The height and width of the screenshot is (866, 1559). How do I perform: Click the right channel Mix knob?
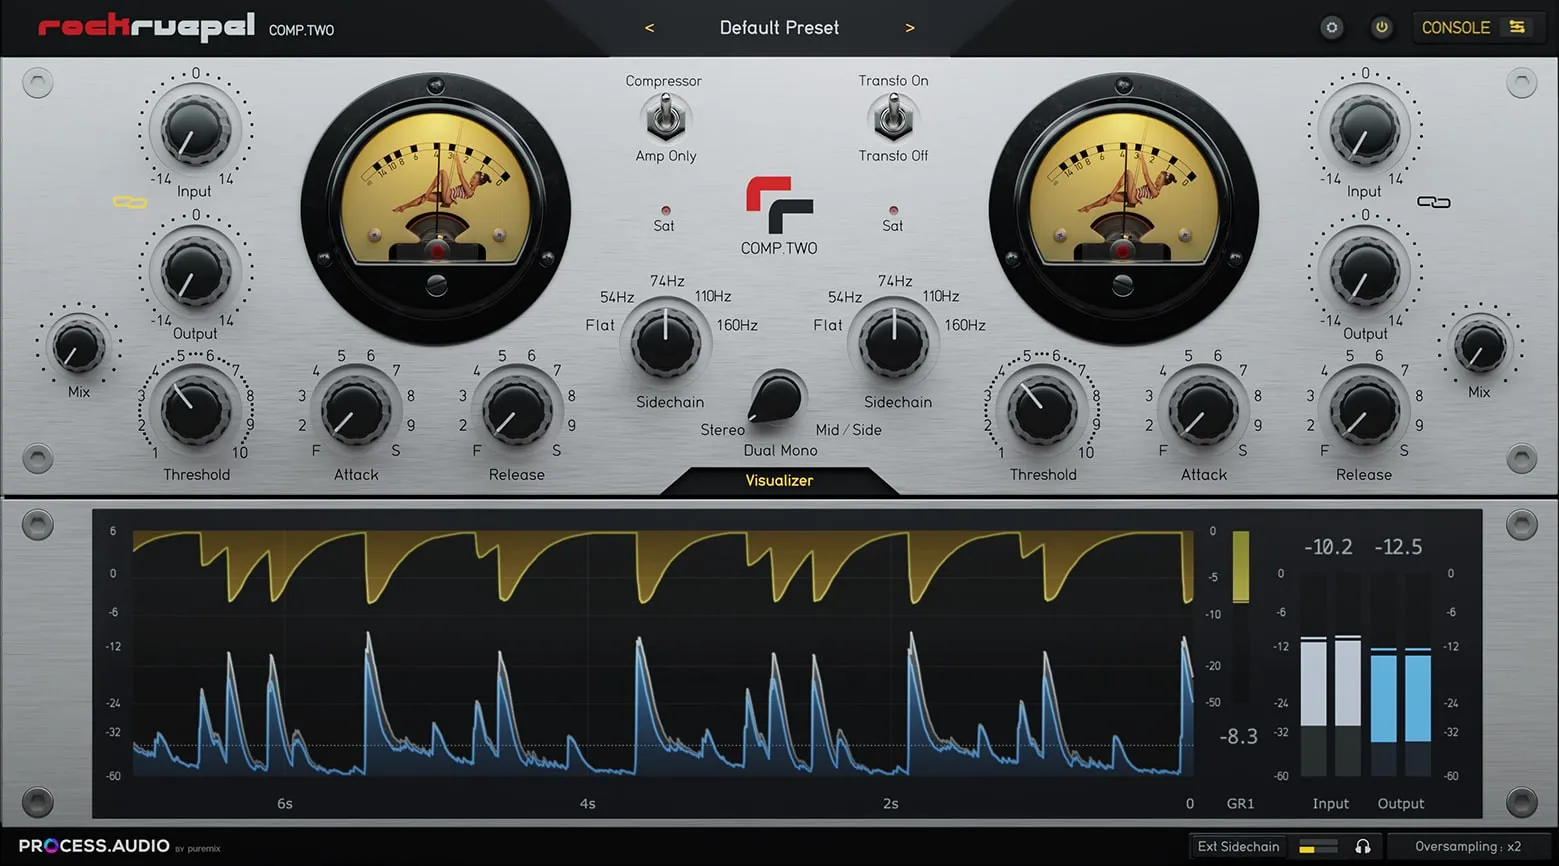[1480, 347]
